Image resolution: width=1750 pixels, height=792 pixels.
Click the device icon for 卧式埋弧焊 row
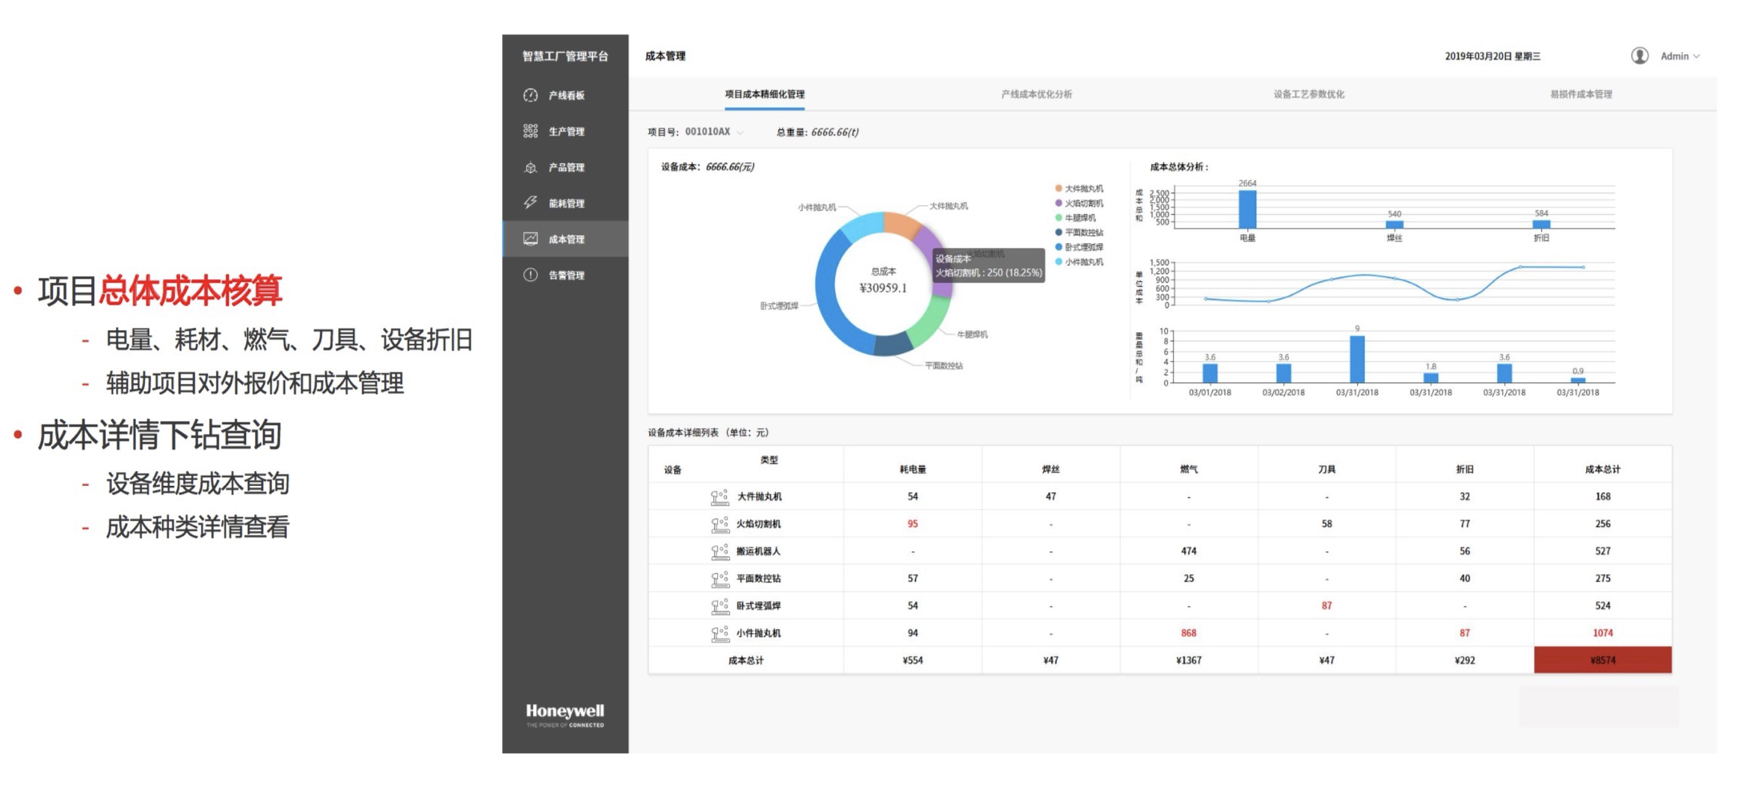pyautogui.click(x=719, y=606)
